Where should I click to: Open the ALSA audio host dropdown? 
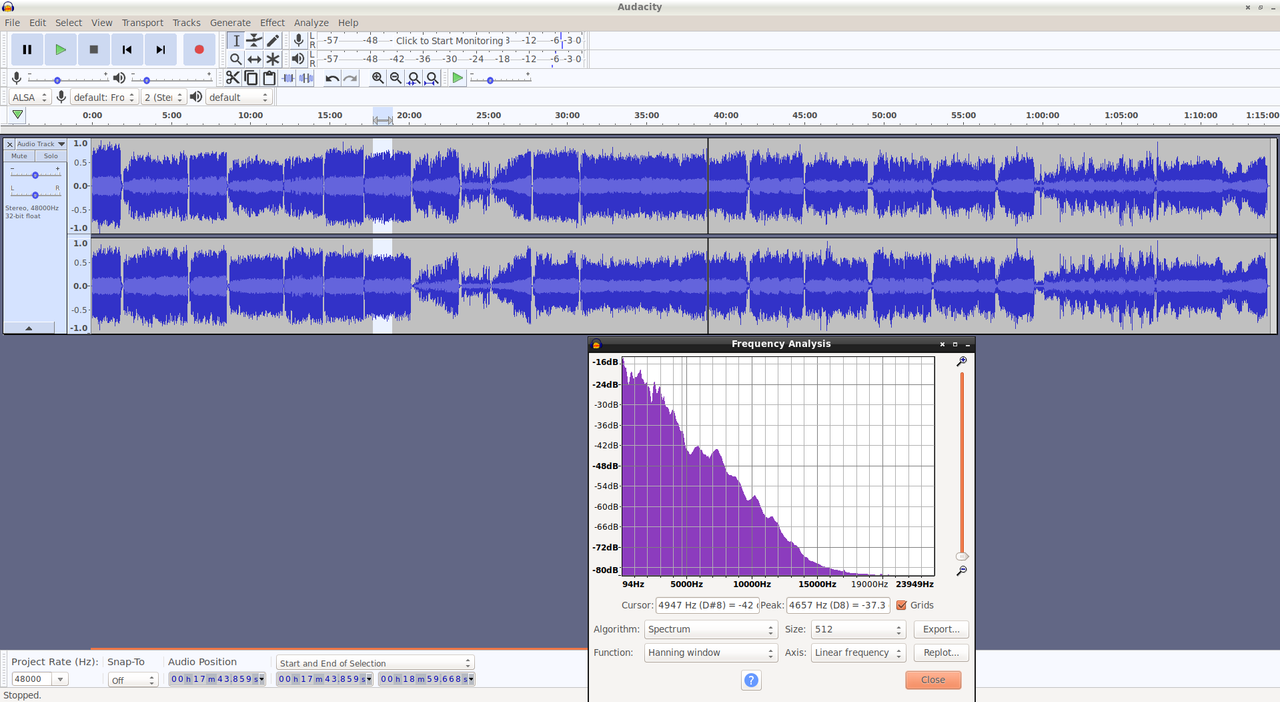coord(30,97)
